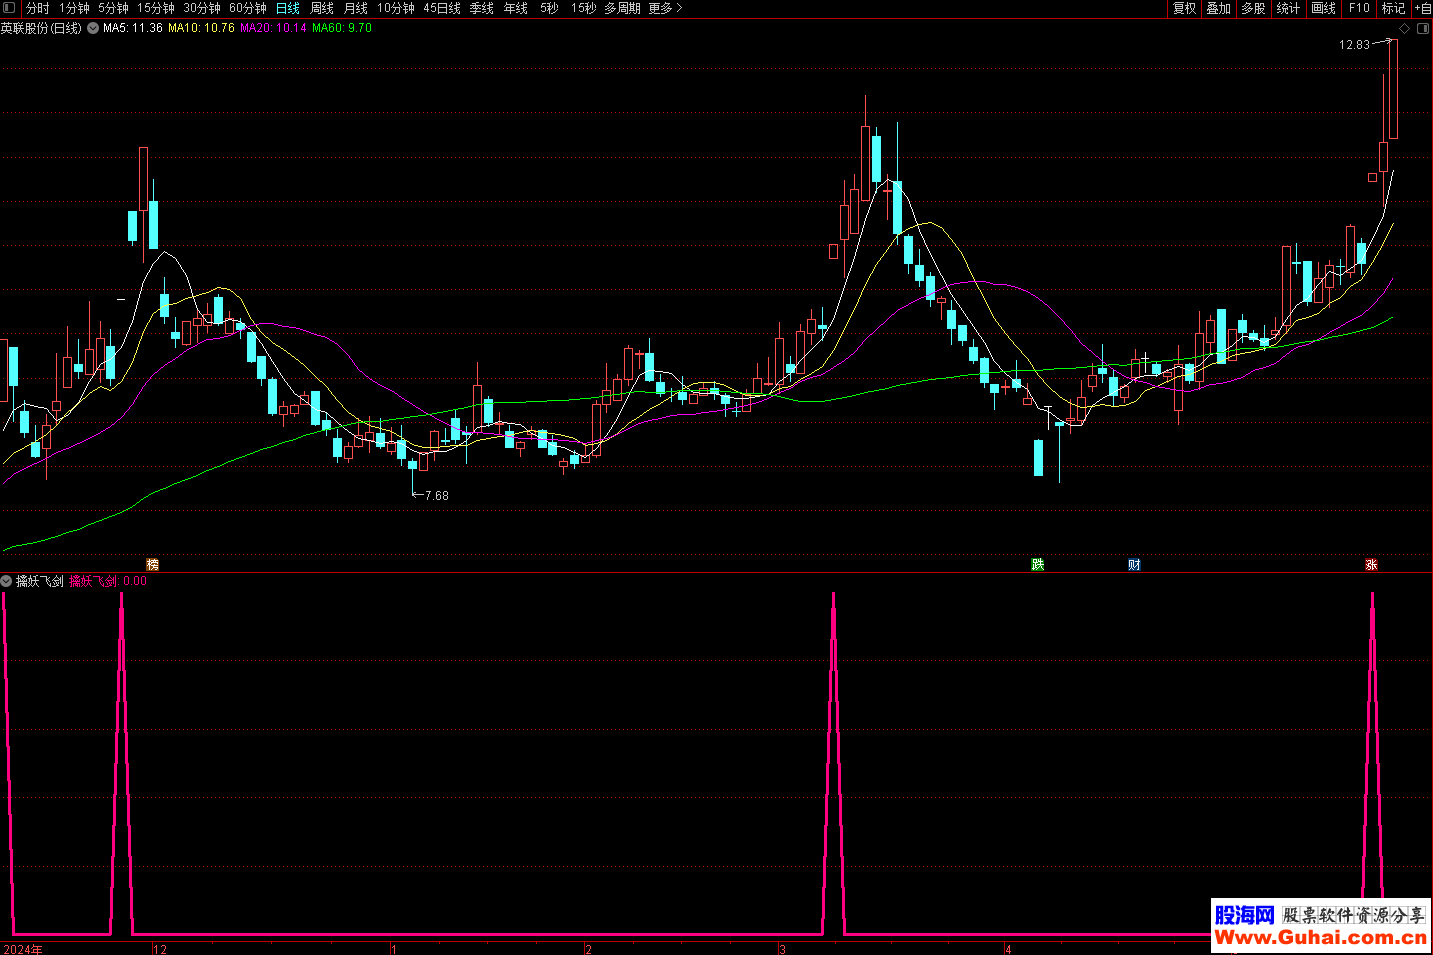The width and height of the screenshot is (1433, 955).
Task: Select the 15分钟 period
Action: point(155,8)
